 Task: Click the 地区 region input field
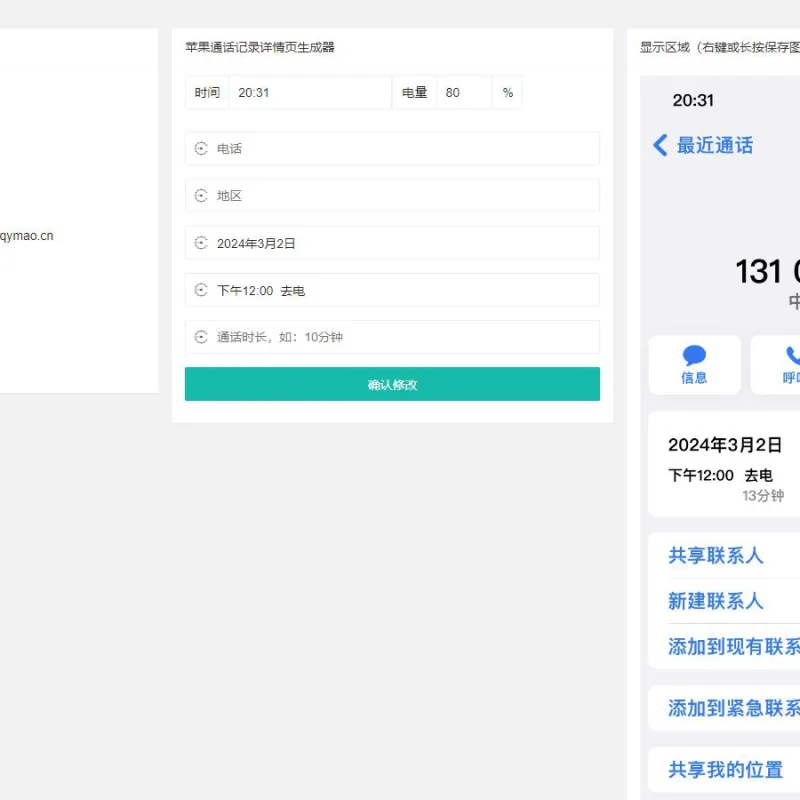tap(392, 195)
